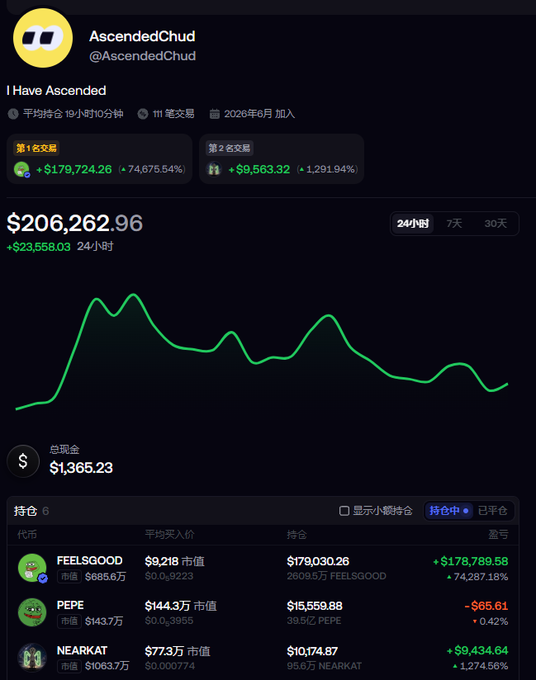Image resolution: width=536 pixels, height=680 pixels.
Task: Enable the 显示小额持仓 checkbox
Action: click(x=344, y=511)
